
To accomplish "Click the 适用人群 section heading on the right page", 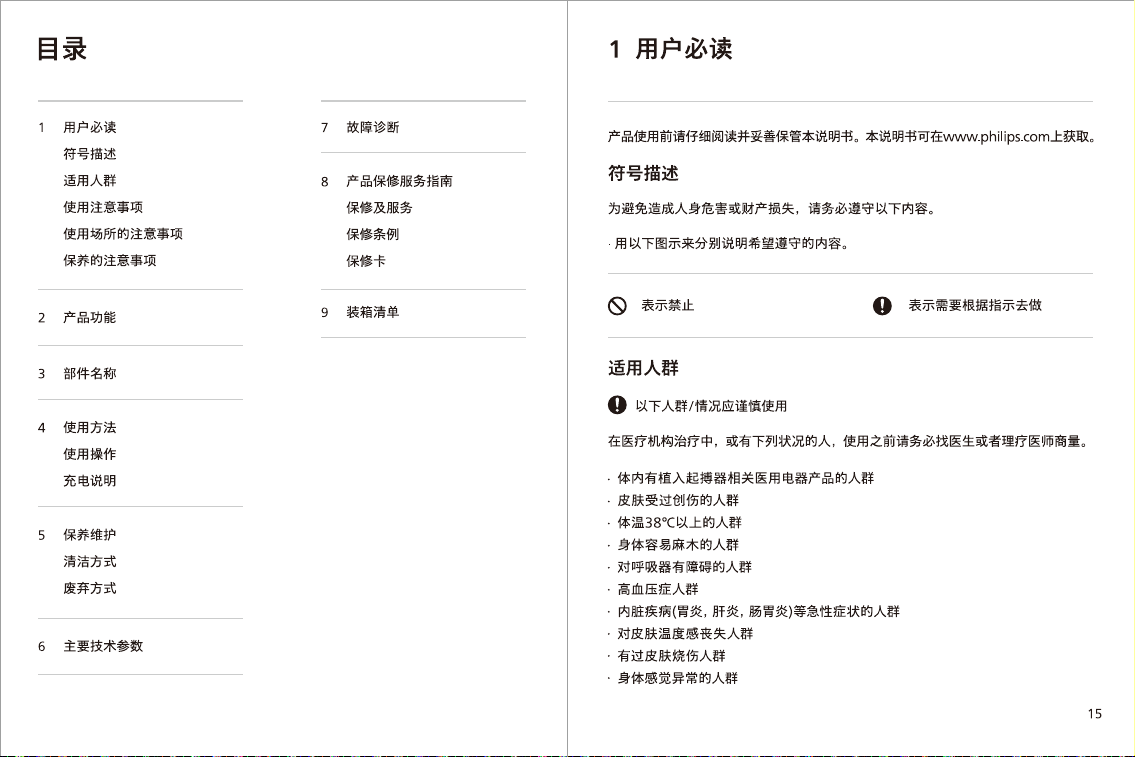I will pyautogui.click(x=644, y=368).
